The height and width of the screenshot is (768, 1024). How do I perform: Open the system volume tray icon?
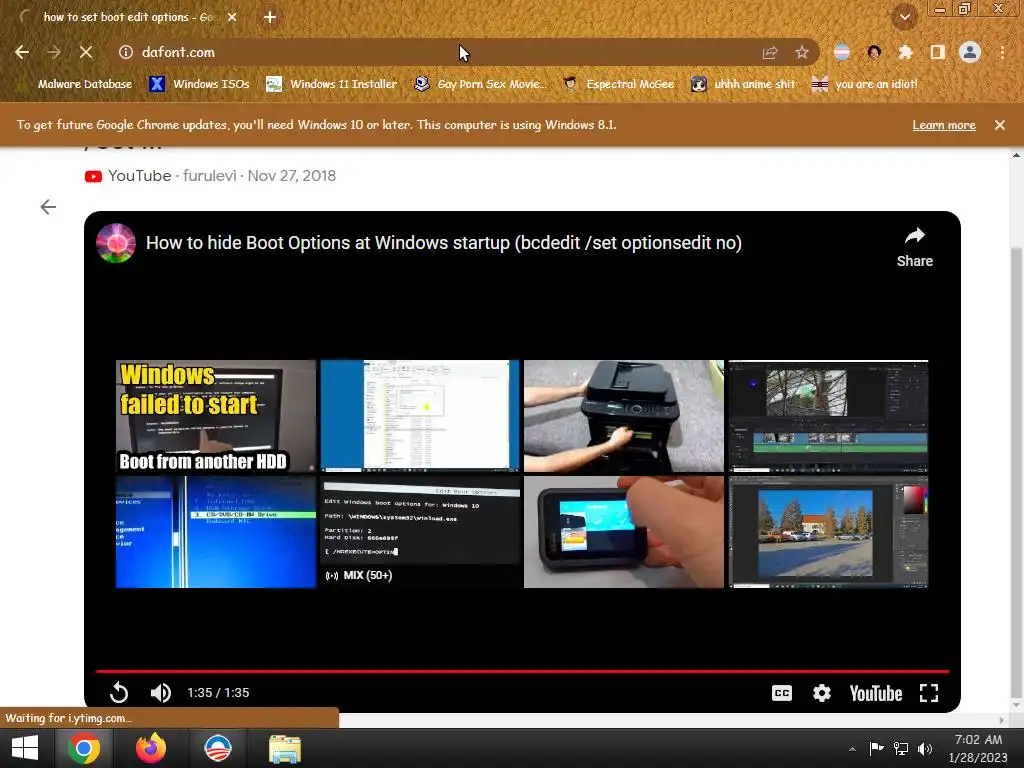tap(925, 749)
